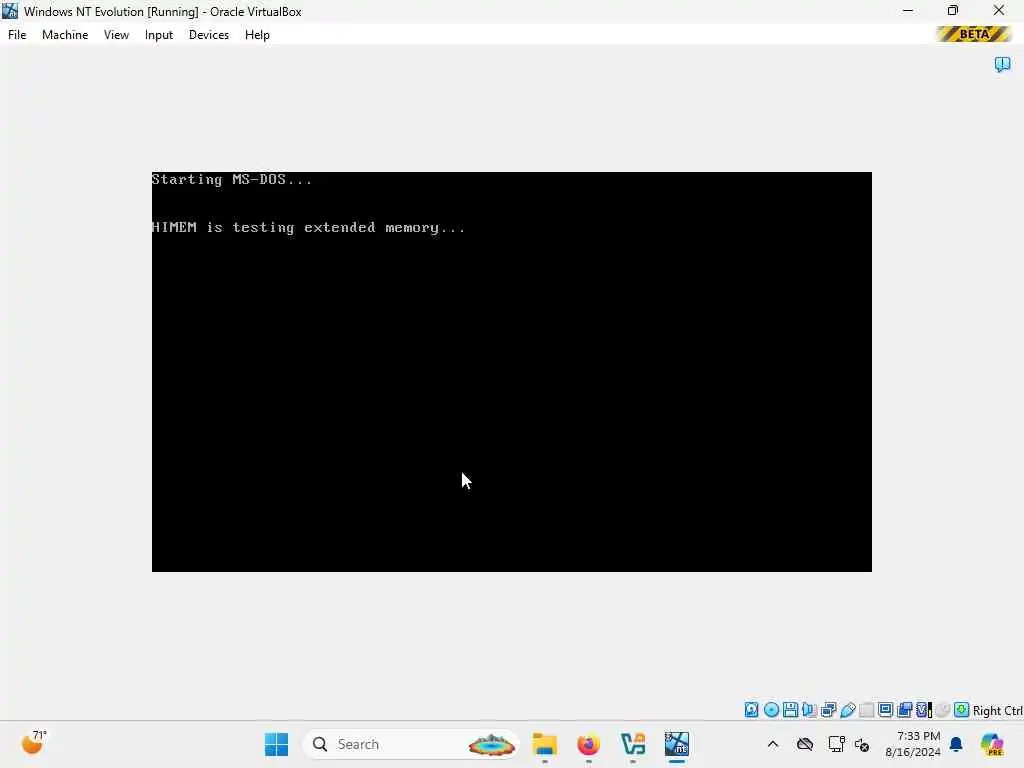The image size is (1024, 768).
Task: Show hidden system tray icons
Action: (773, 744)
